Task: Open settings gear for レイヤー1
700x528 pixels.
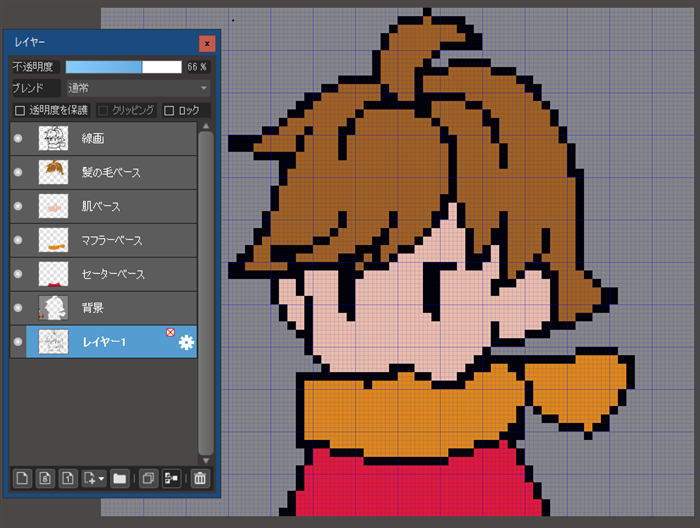Action: click(x=186, y=343)
